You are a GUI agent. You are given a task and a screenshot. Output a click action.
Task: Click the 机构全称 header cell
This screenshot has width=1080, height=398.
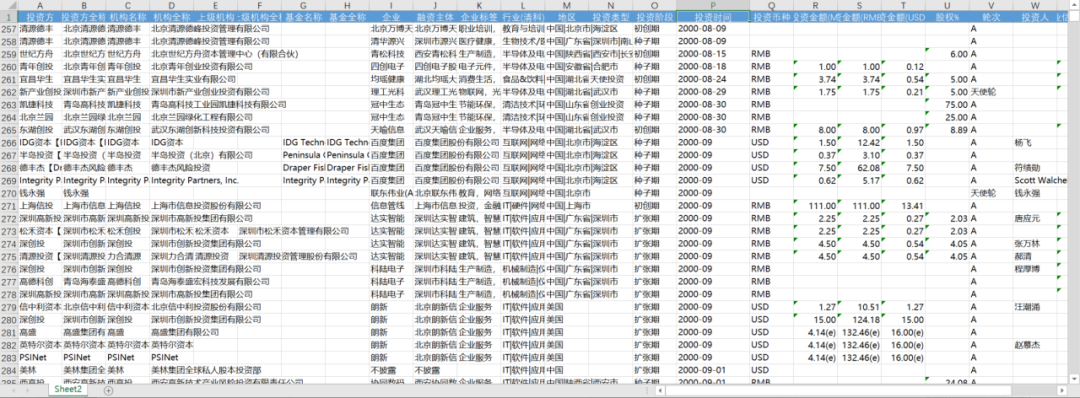pos(172,17)
